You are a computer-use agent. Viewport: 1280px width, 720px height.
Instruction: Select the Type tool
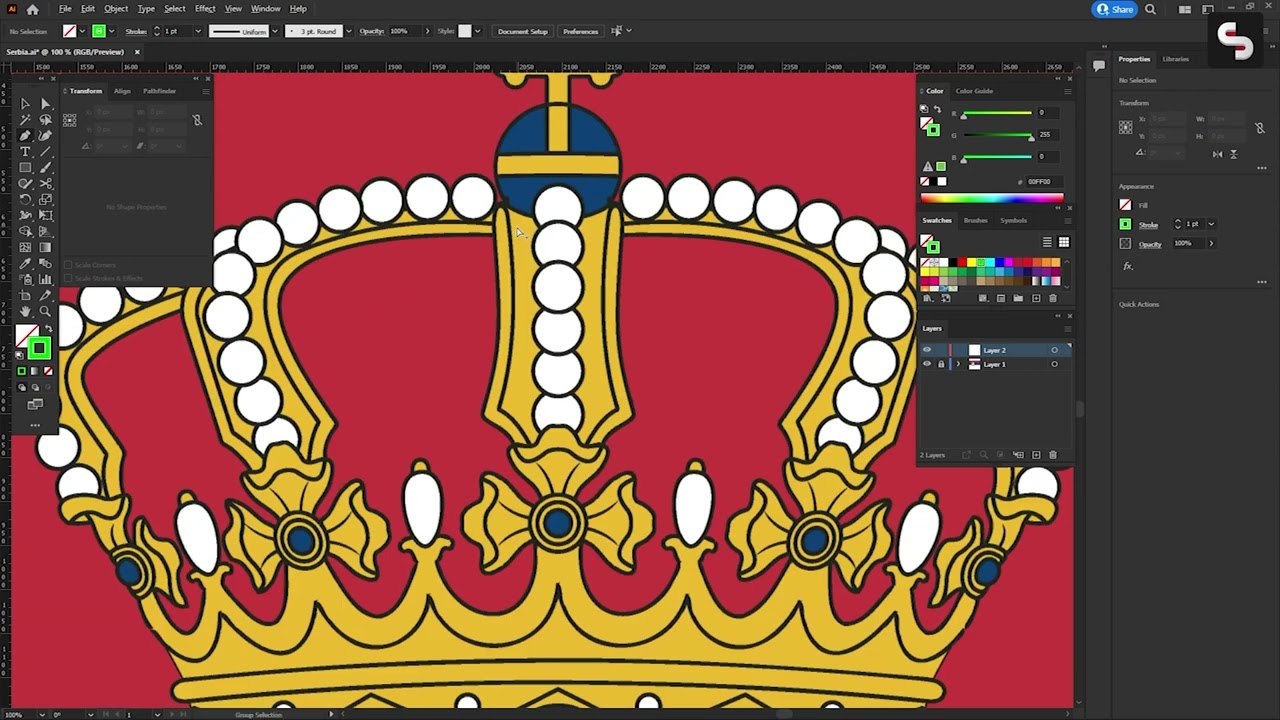click(25, 152)
